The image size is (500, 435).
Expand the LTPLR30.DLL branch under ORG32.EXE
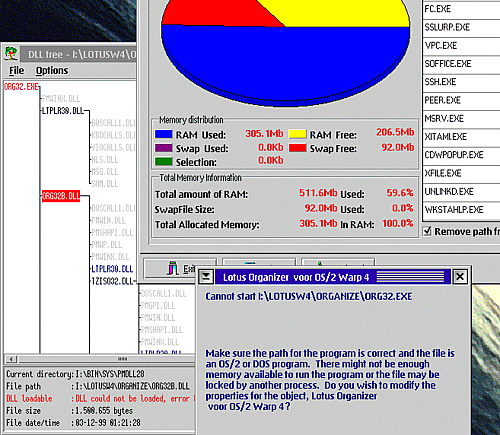coord(63,111)
